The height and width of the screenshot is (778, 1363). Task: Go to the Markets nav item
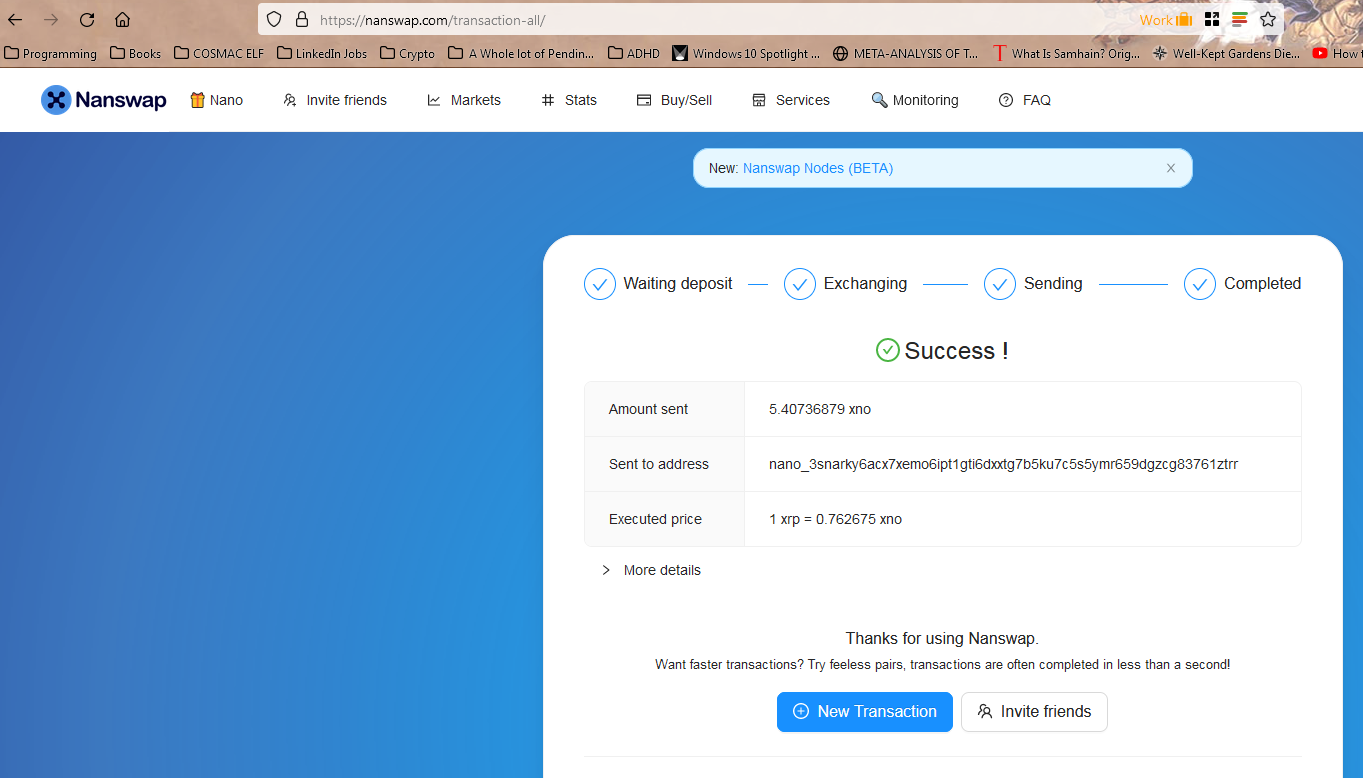464,100
